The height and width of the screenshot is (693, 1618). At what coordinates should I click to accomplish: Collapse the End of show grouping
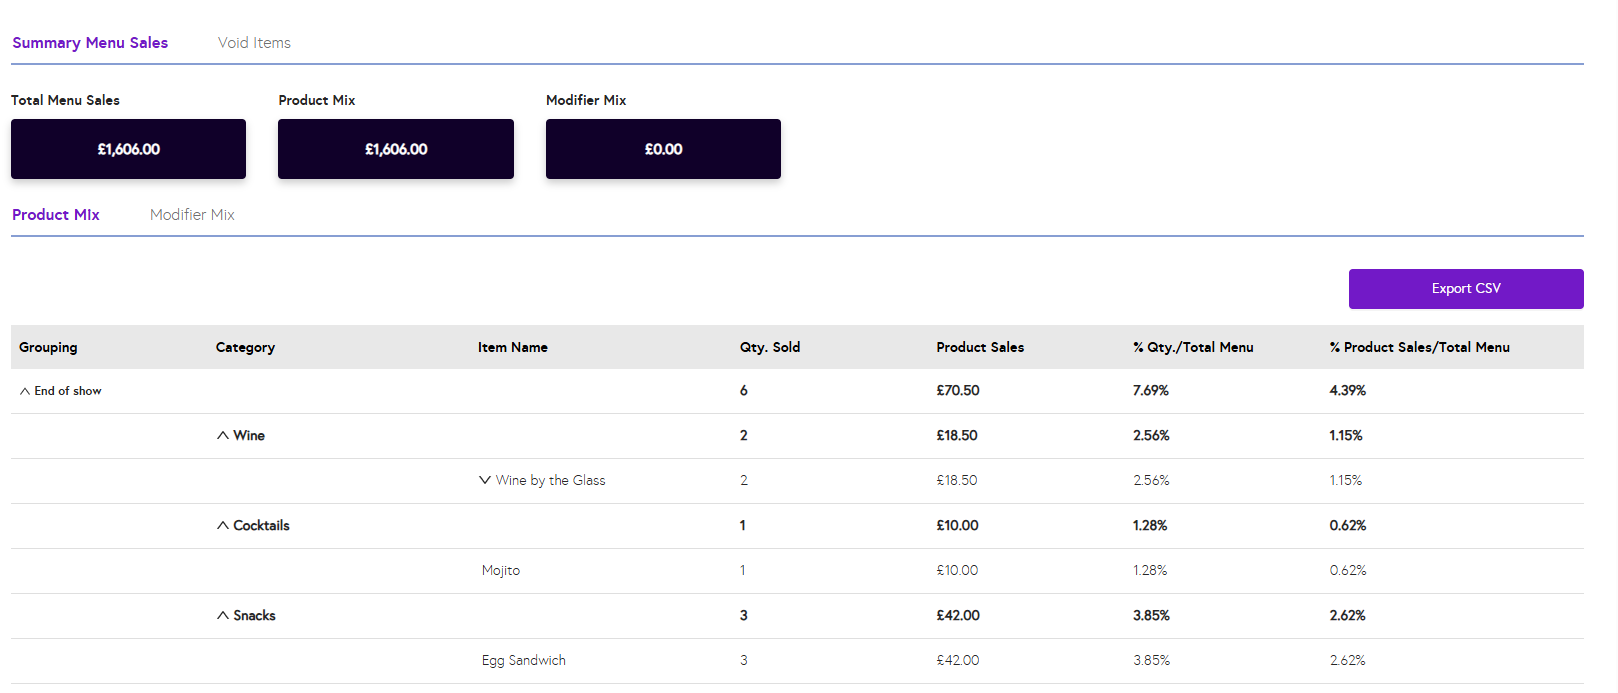coord(25,391)
